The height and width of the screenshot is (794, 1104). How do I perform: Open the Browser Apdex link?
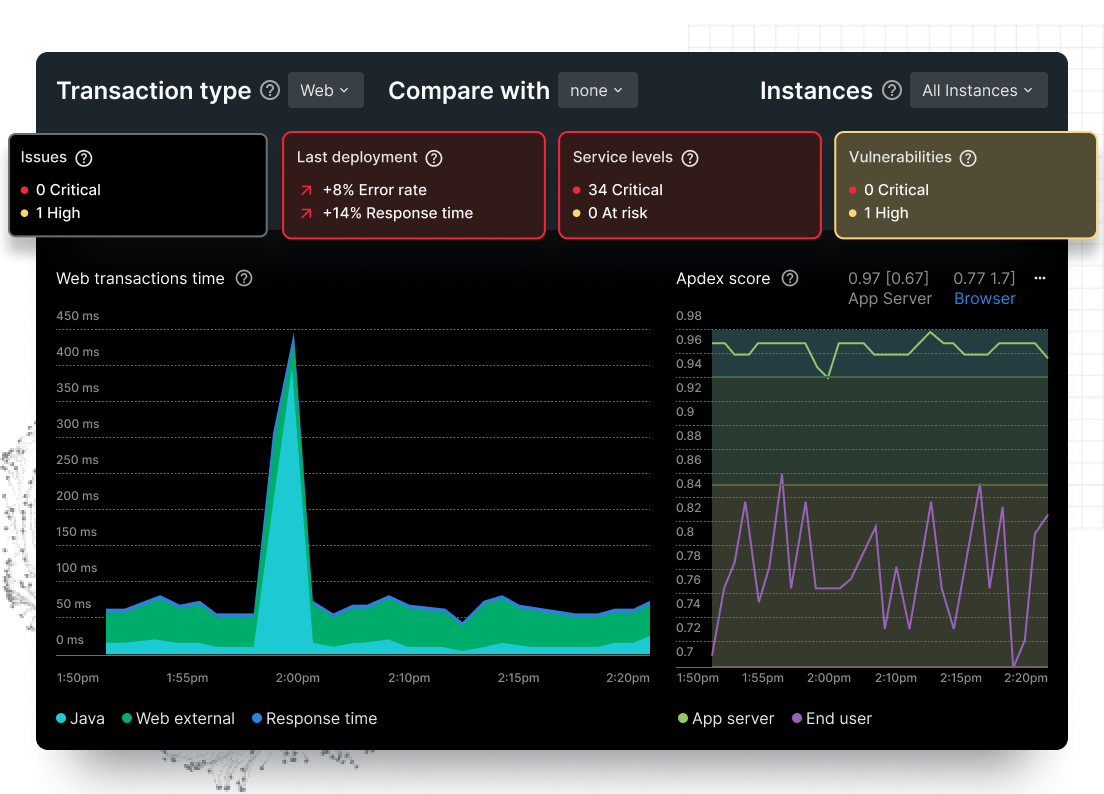tap(984, 298)
